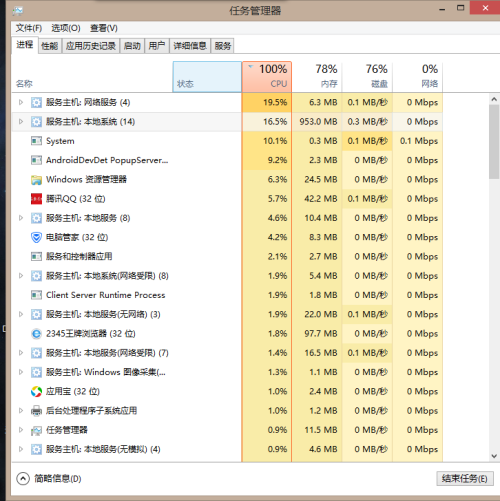Expand 服务主机: 网络服务 (4) group
This screenshot has height=501, width=500.
pyautogui.click(x=21, y=102)
